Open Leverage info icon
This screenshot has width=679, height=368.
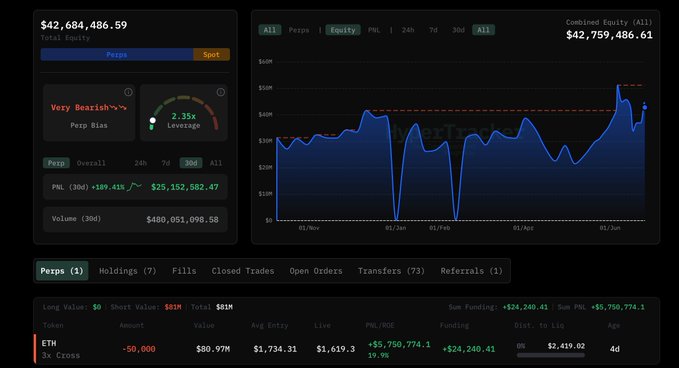(220, 92)
